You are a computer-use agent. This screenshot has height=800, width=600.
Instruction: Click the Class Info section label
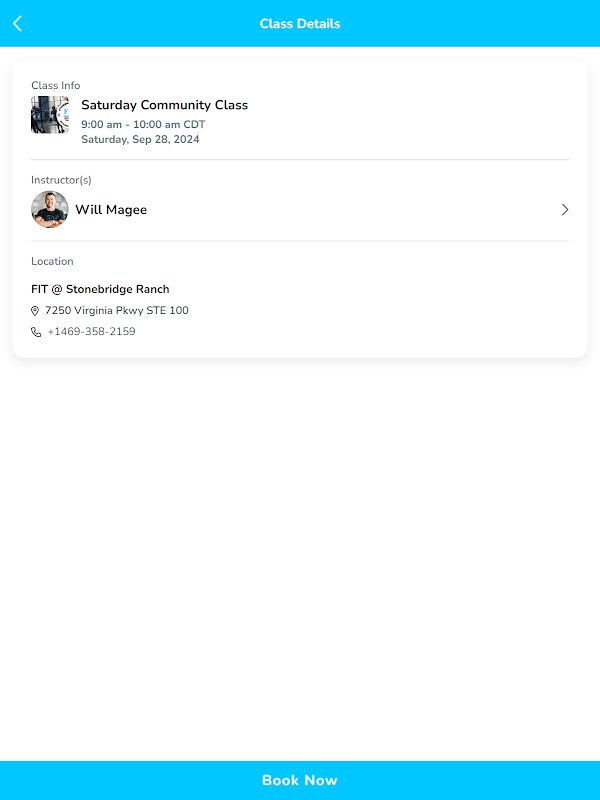pos(56,86)
